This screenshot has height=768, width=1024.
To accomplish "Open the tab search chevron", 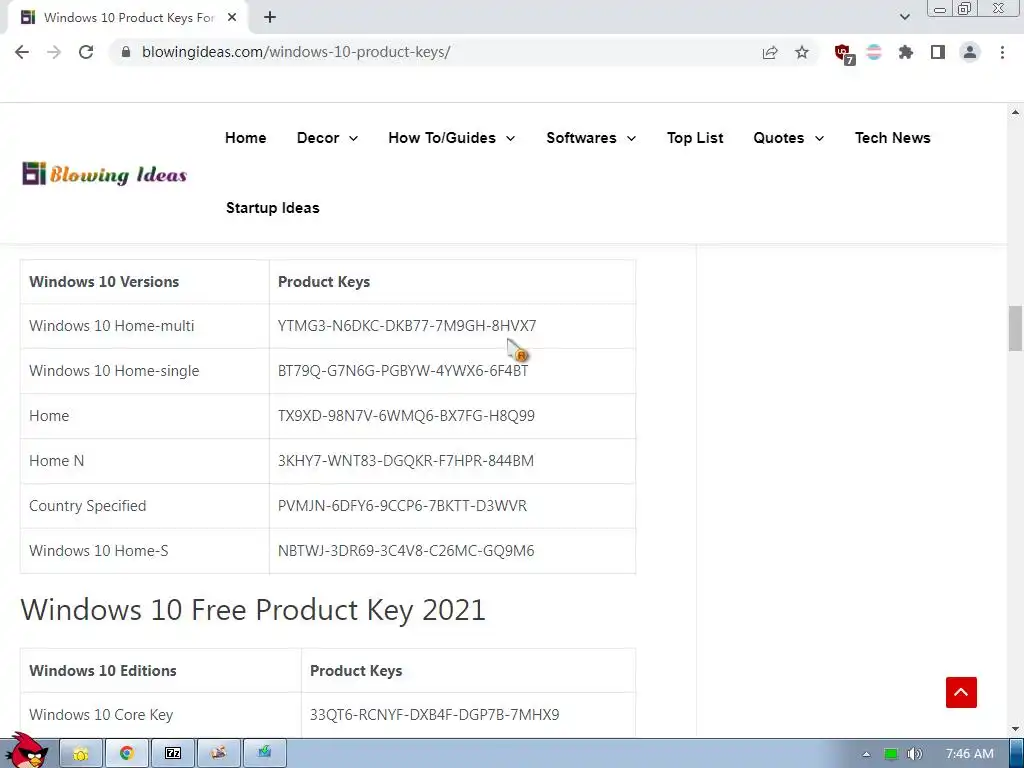I will tap(904, 17).
